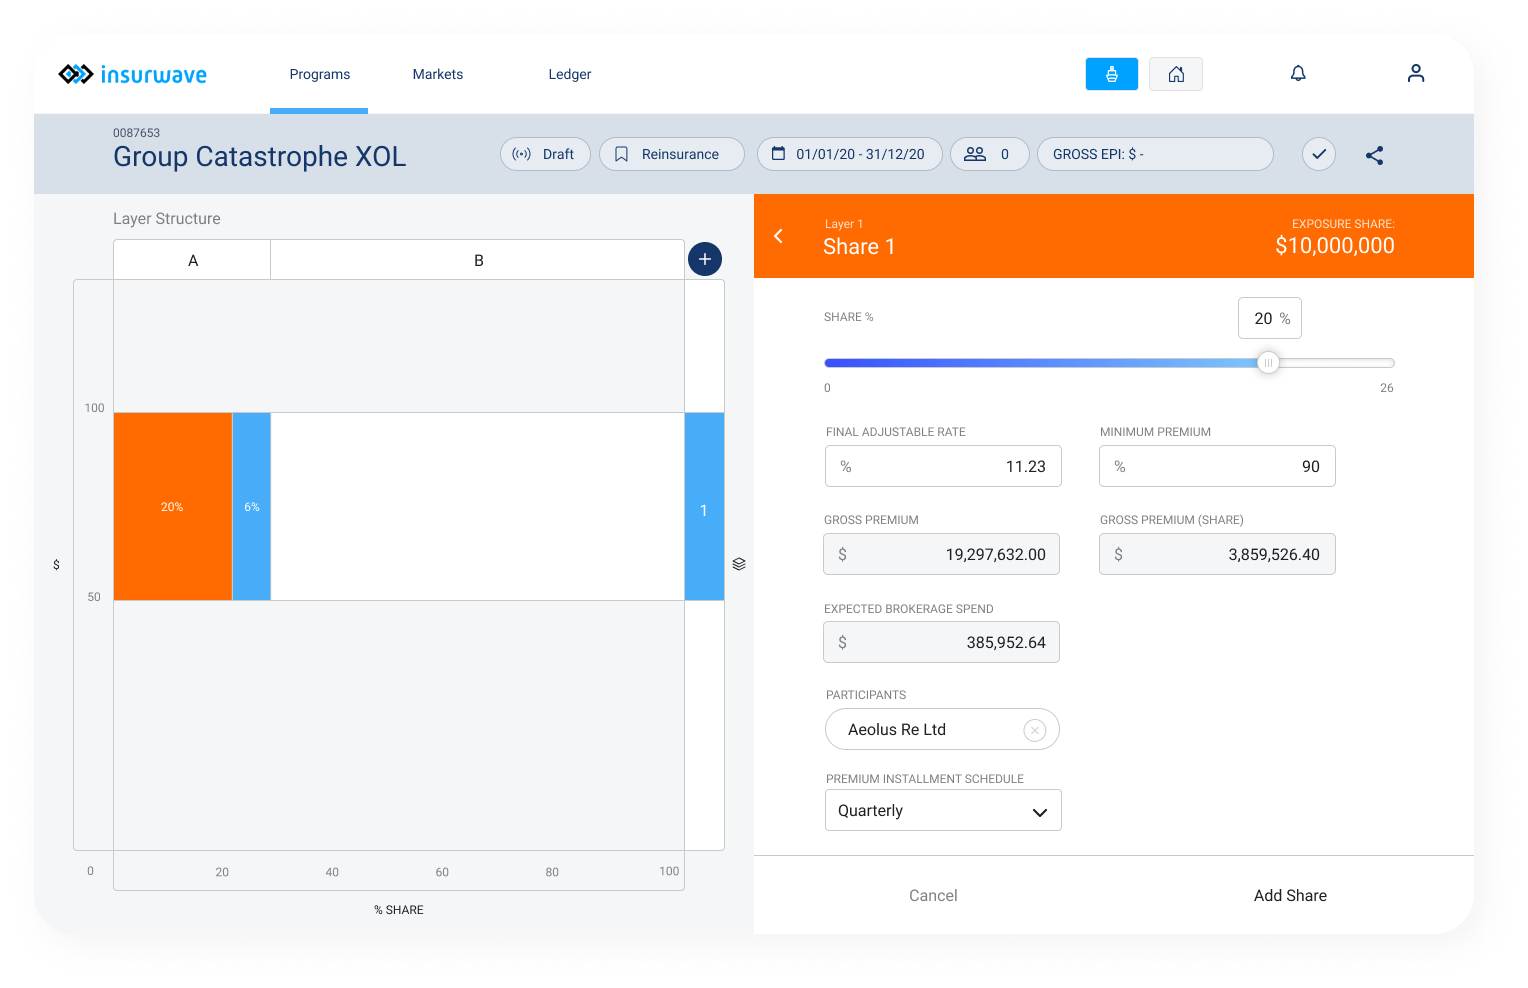1528x988 pixels.
Task: Click the Group Catastrophe XOL title
Action: click(260, 157)
